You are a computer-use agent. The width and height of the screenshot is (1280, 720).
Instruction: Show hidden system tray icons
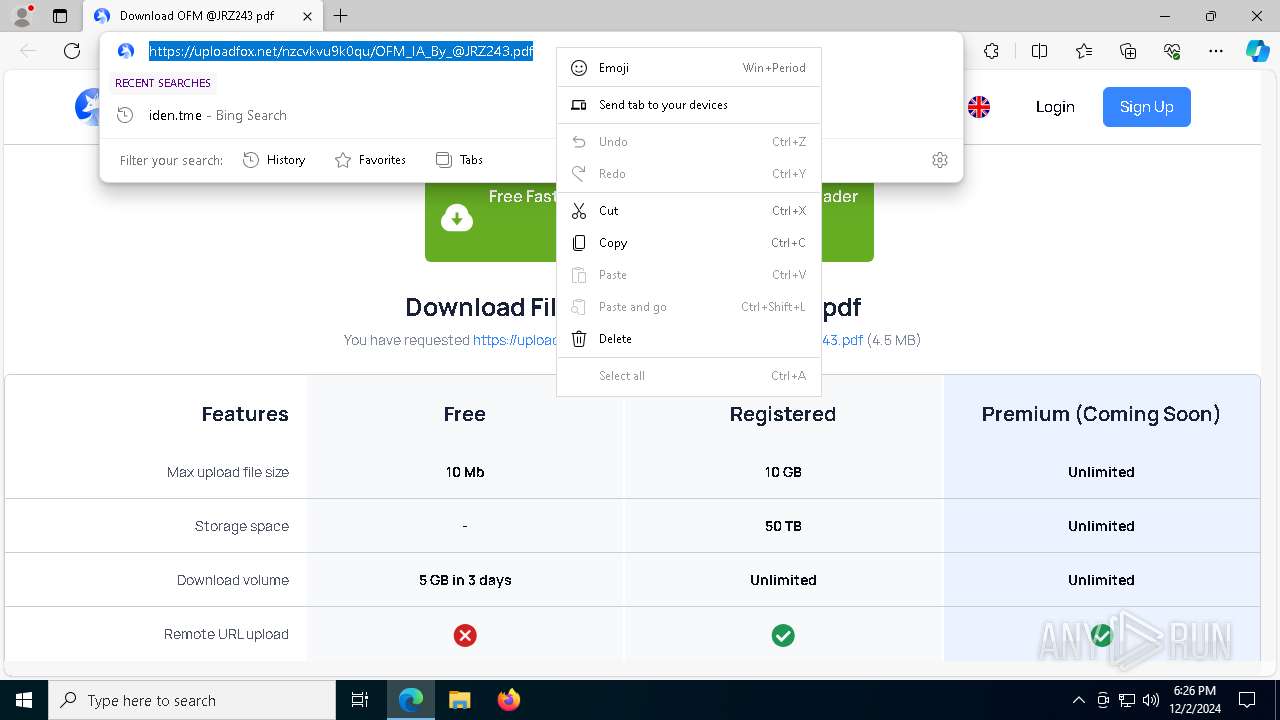1078,700
